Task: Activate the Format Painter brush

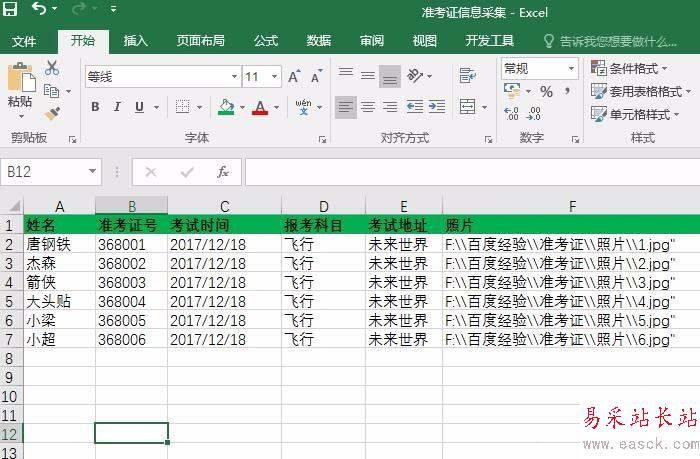Action: [52, 113]
